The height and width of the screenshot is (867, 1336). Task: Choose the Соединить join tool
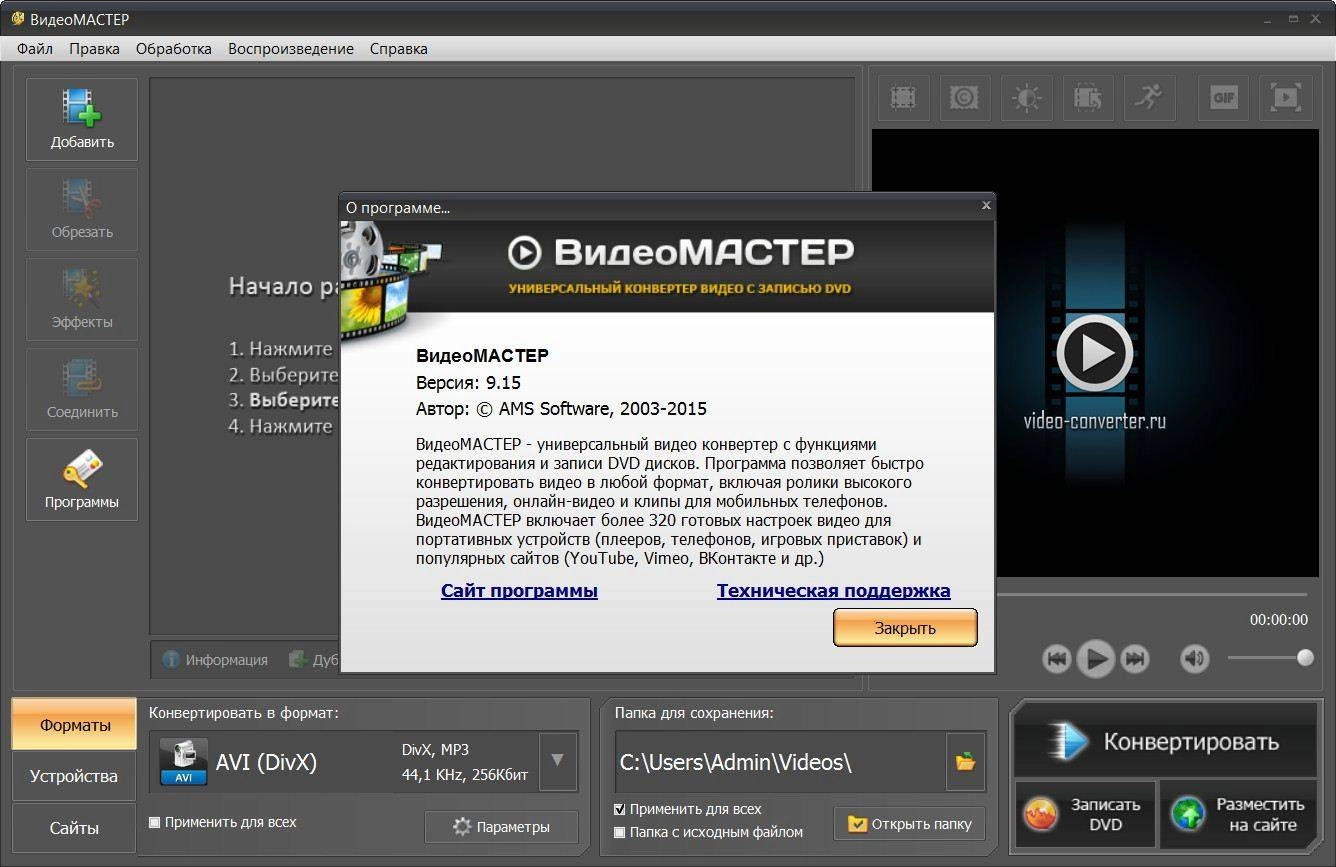click(82, 390)
